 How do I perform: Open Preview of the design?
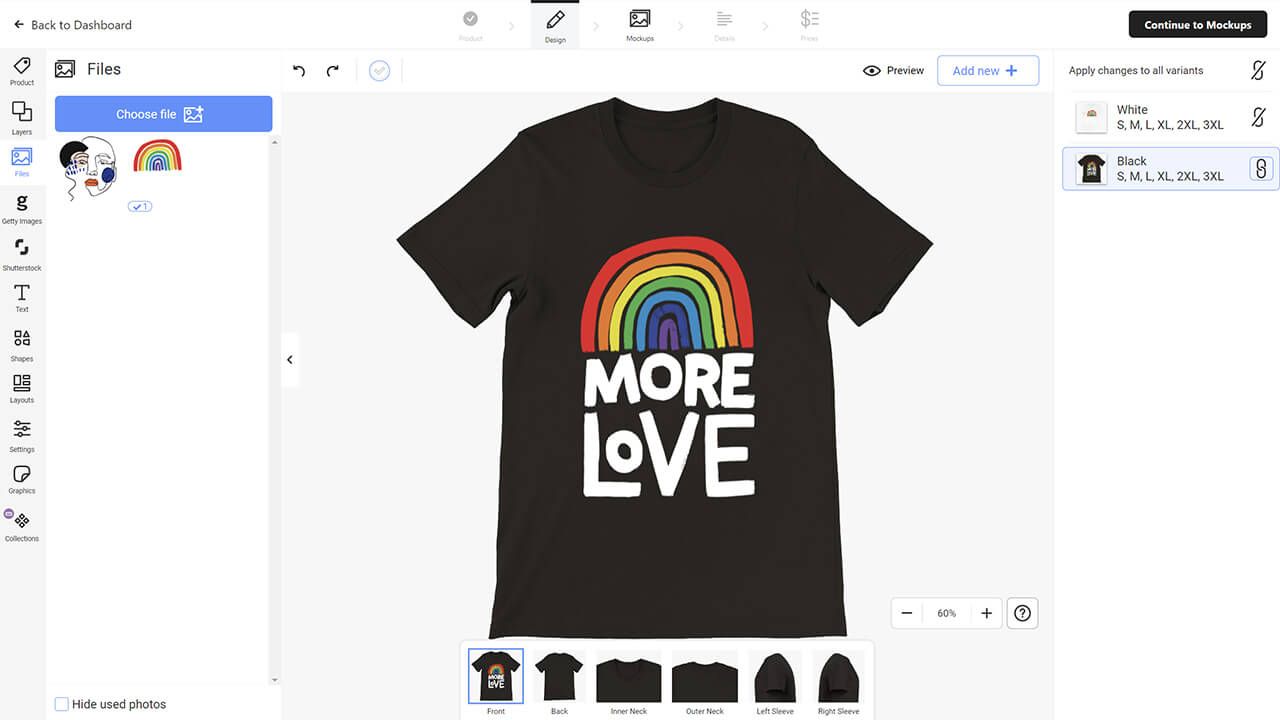coord(893,70)
